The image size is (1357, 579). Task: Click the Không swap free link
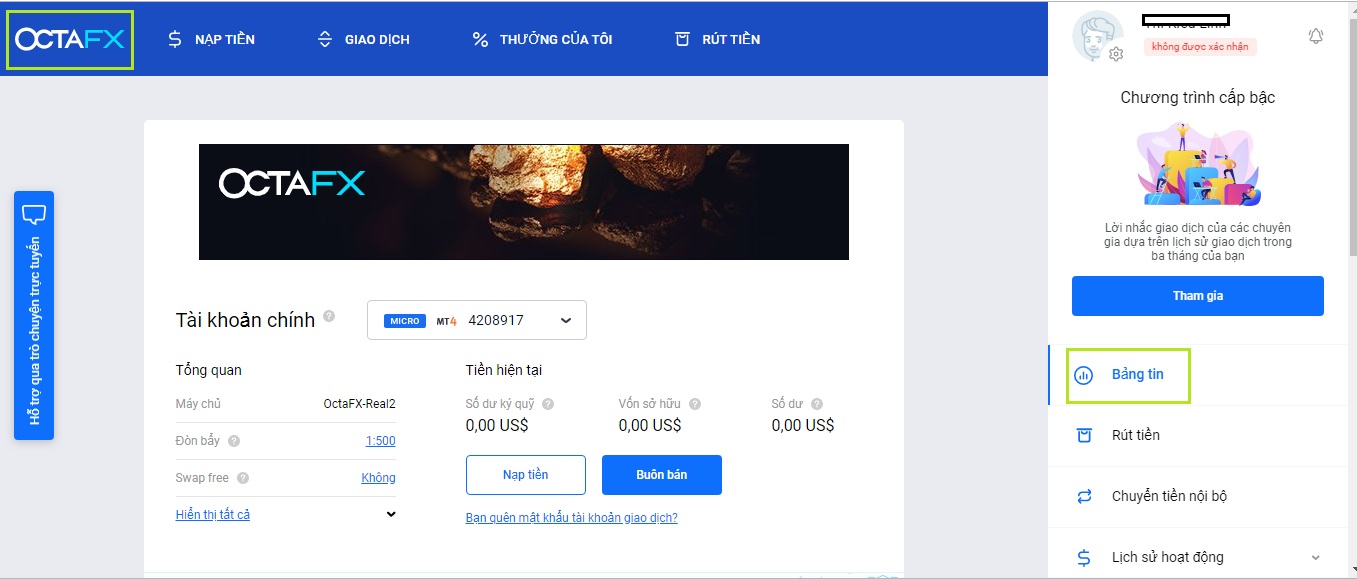point(379,478)
